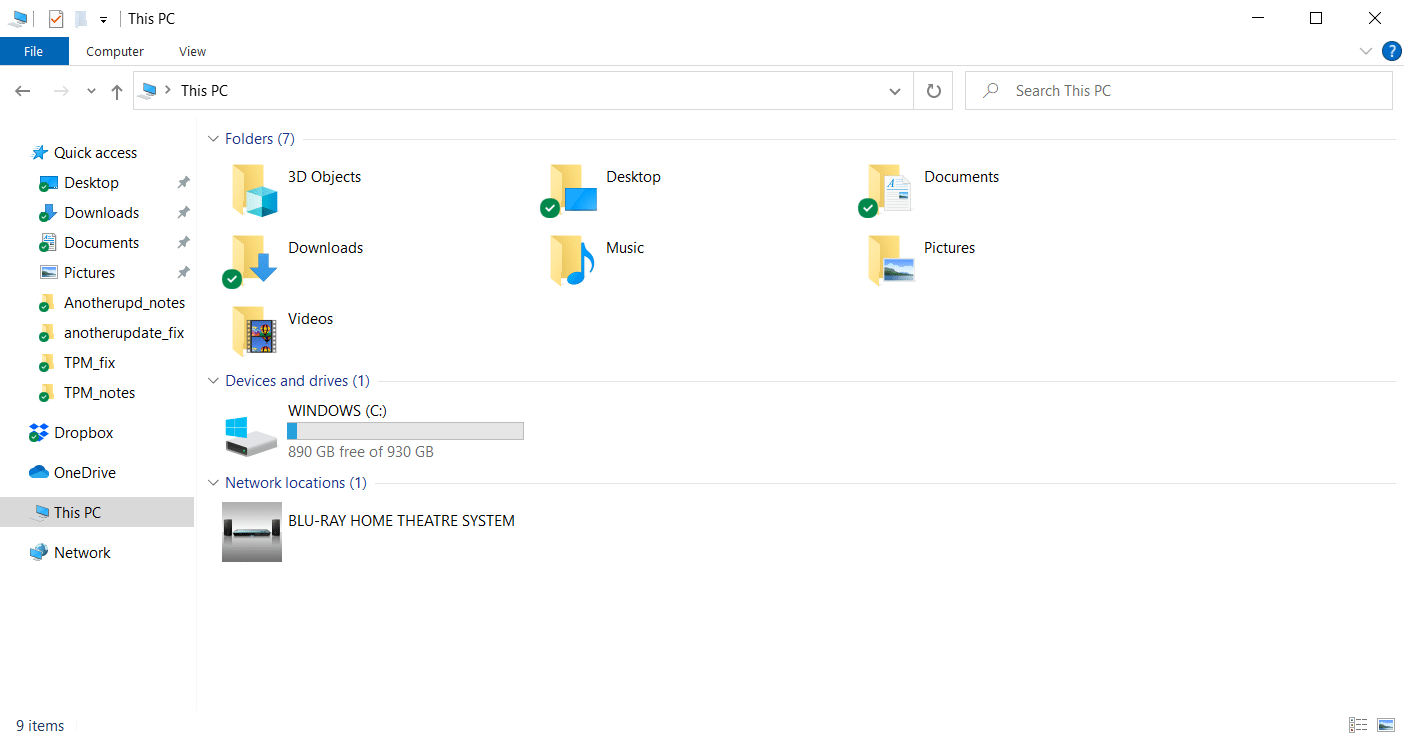Unpin Desktop using its pin icon

(183, 183)
